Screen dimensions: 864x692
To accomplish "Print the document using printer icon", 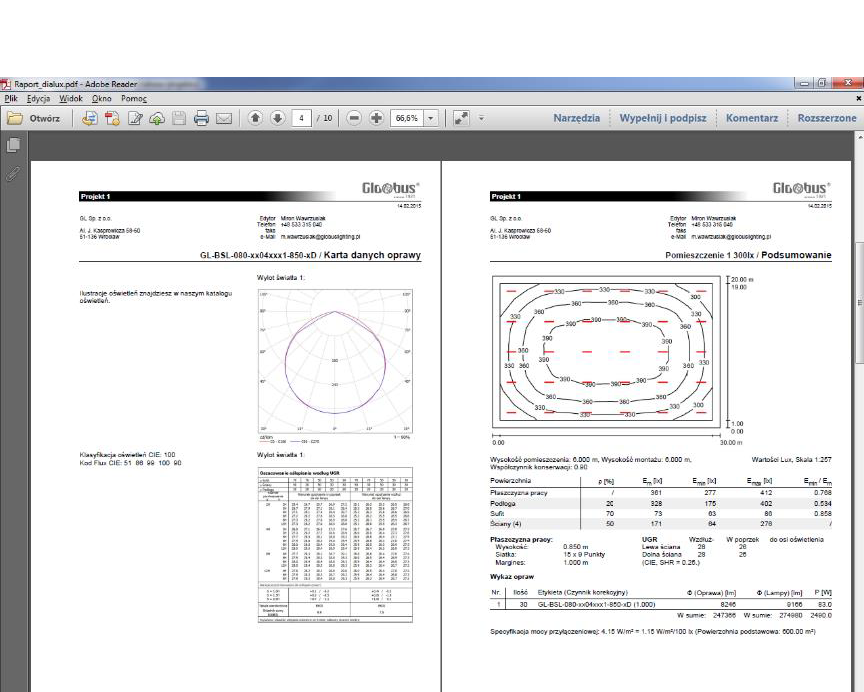I will click(201, 118).
